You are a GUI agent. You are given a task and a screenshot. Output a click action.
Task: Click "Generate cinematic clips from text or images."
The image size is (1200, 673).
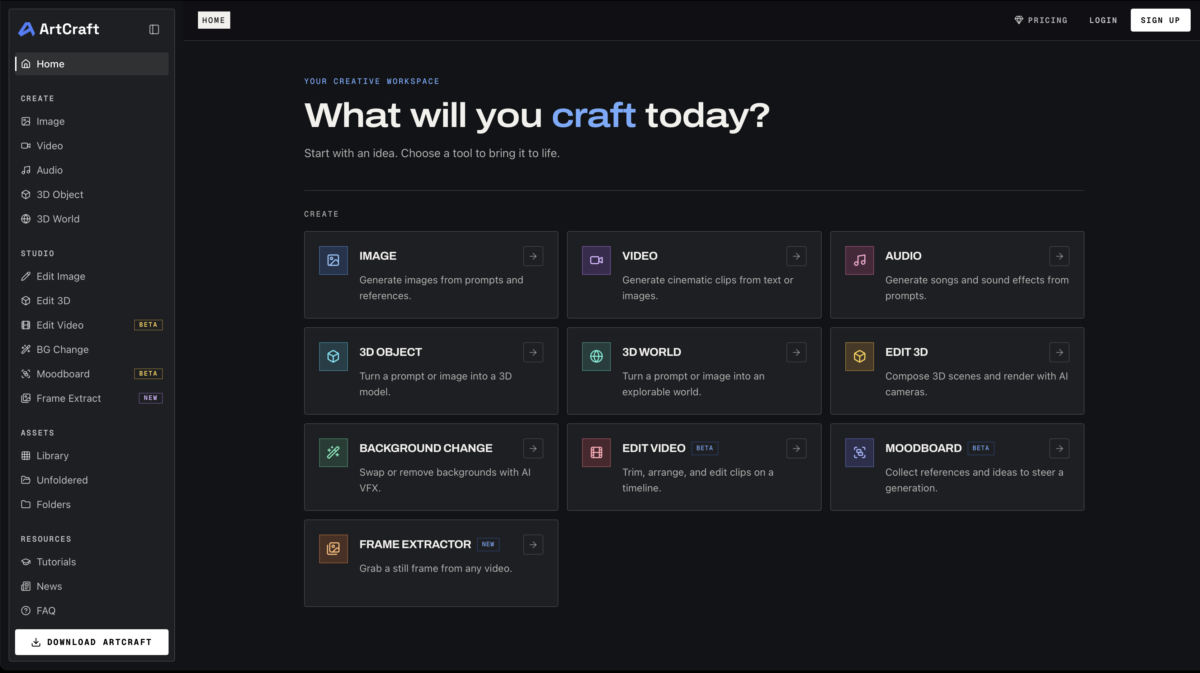pos(708,288)
